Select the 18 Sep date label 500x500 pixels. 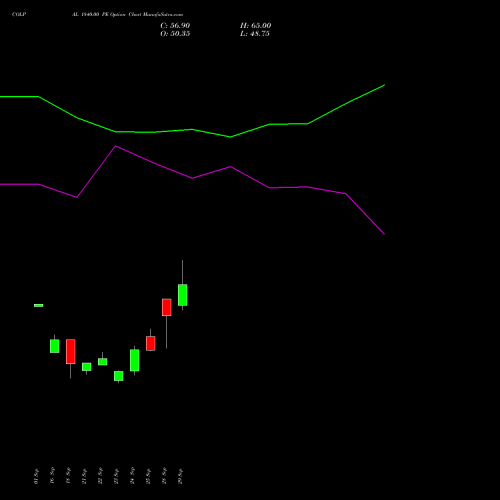pos(68,476)
